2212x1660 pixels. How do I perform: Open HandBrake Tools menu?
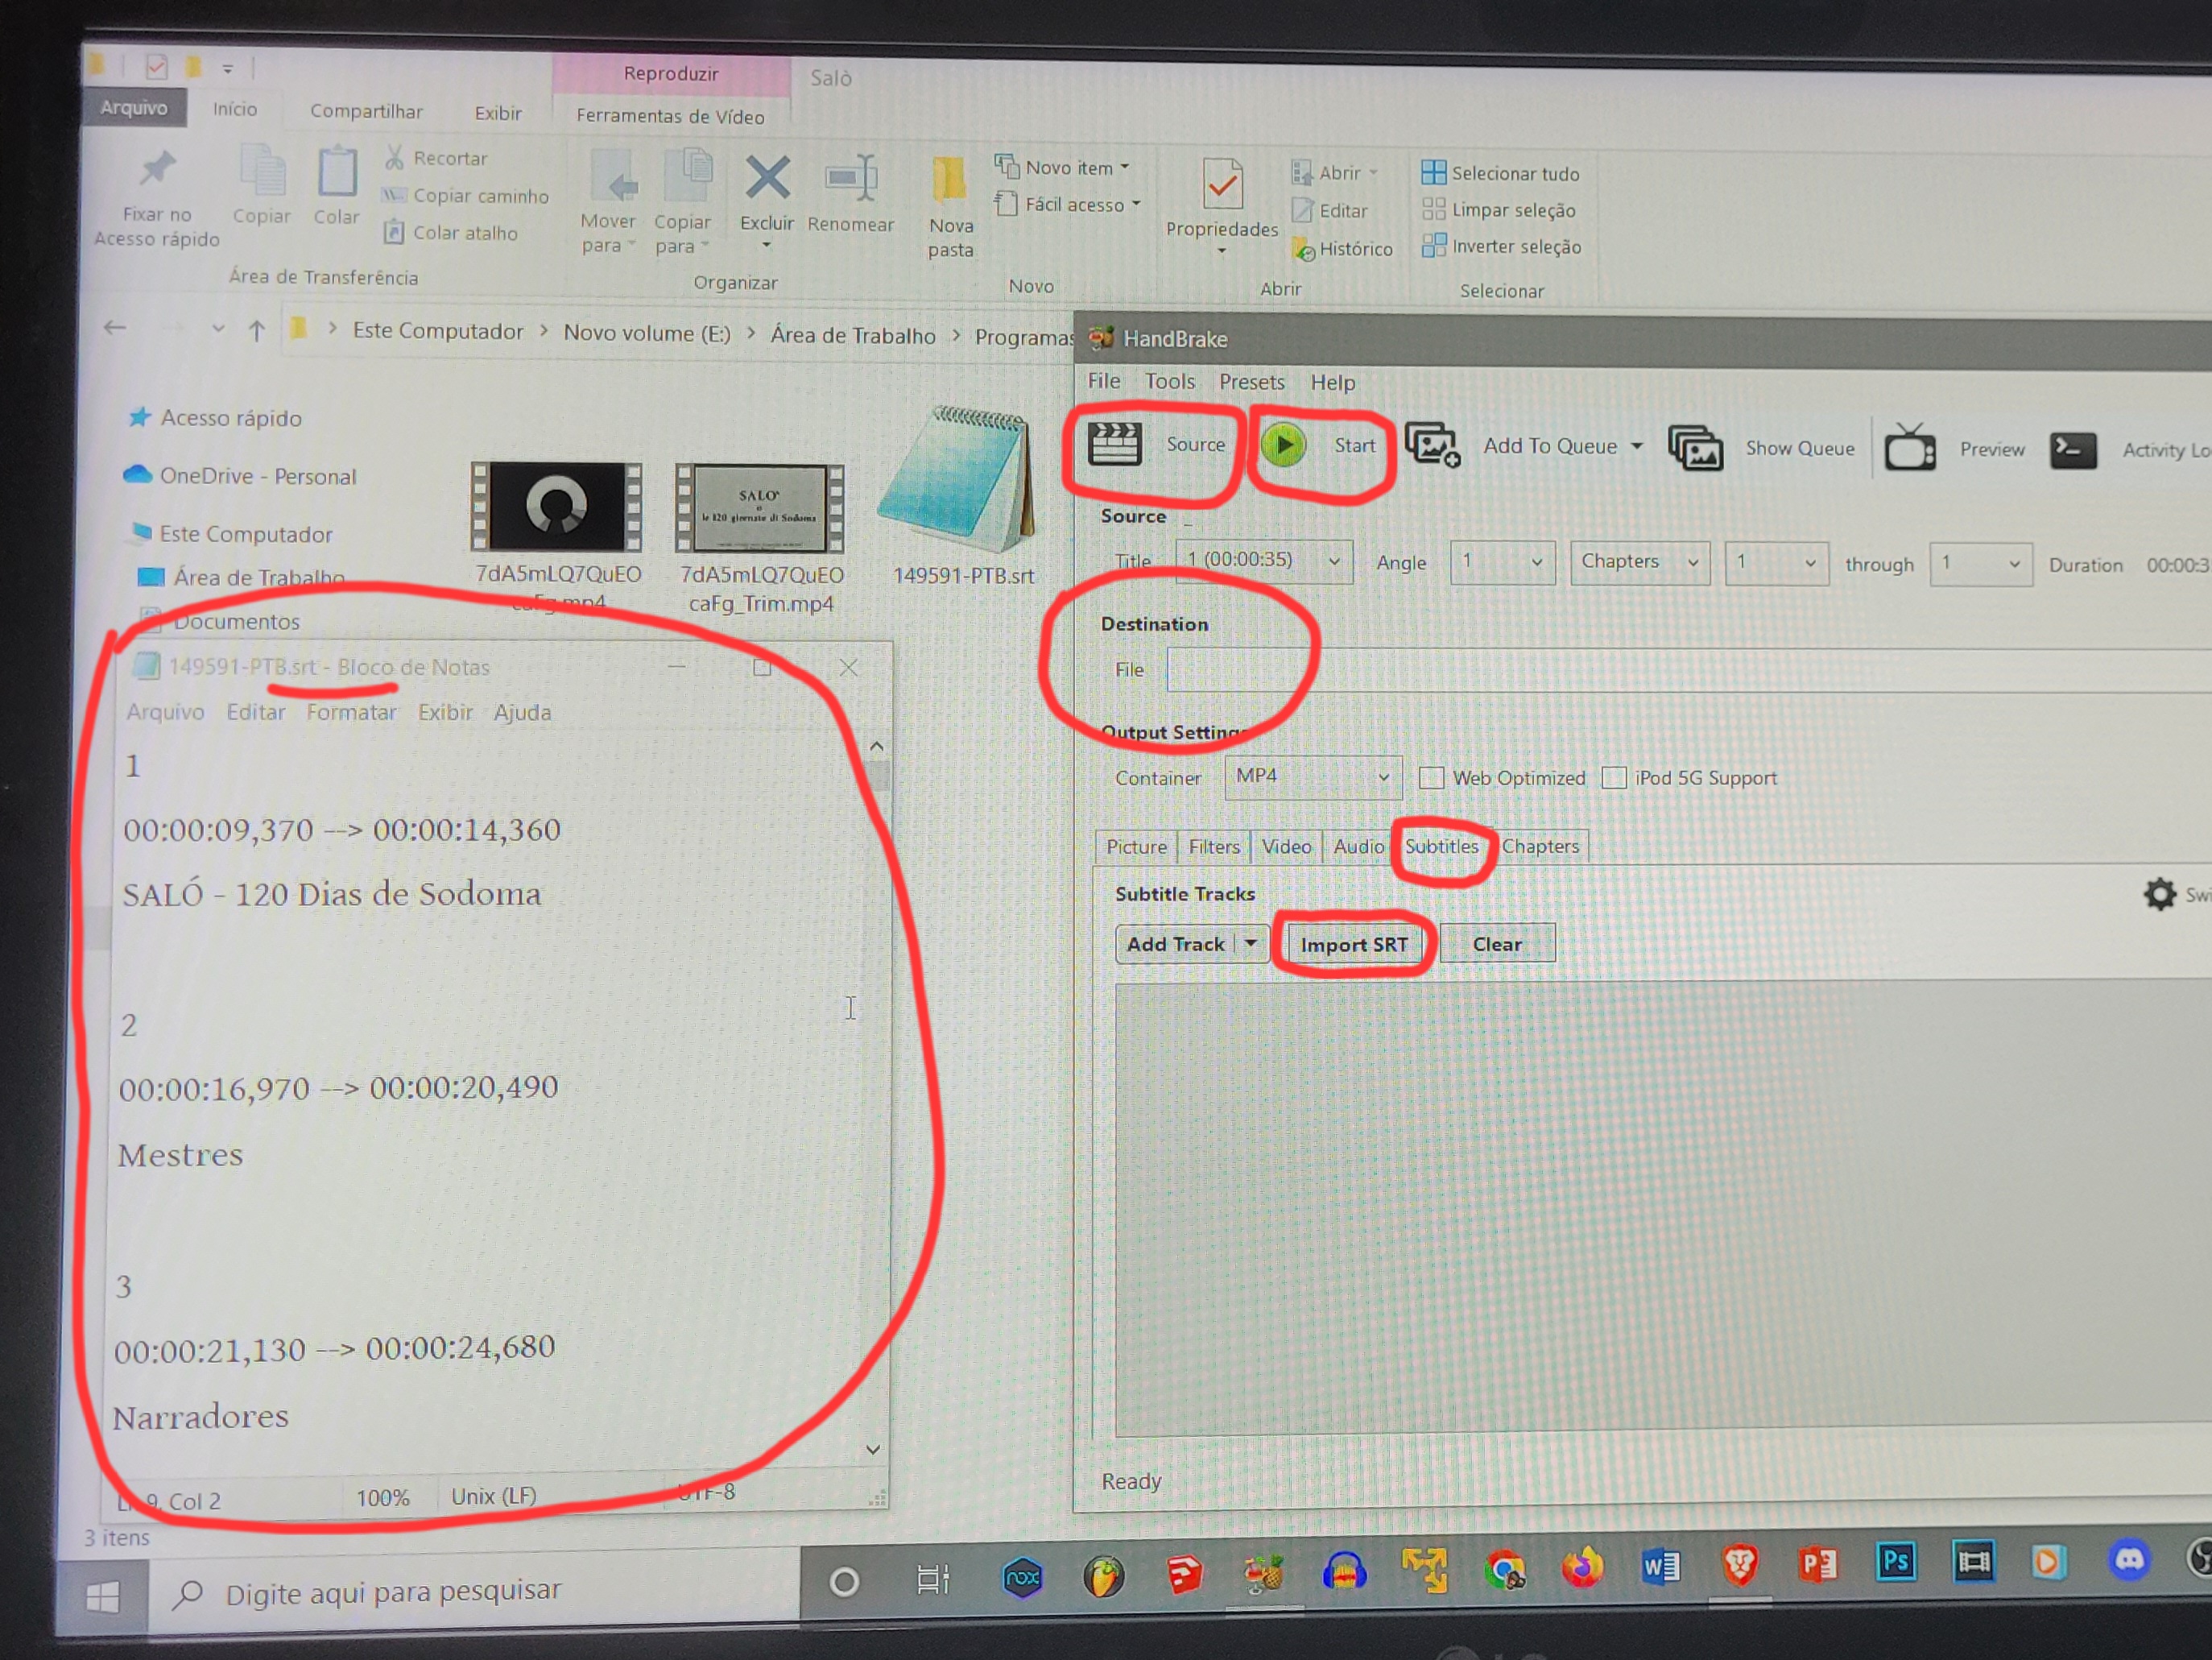[x=1170, y=381]
